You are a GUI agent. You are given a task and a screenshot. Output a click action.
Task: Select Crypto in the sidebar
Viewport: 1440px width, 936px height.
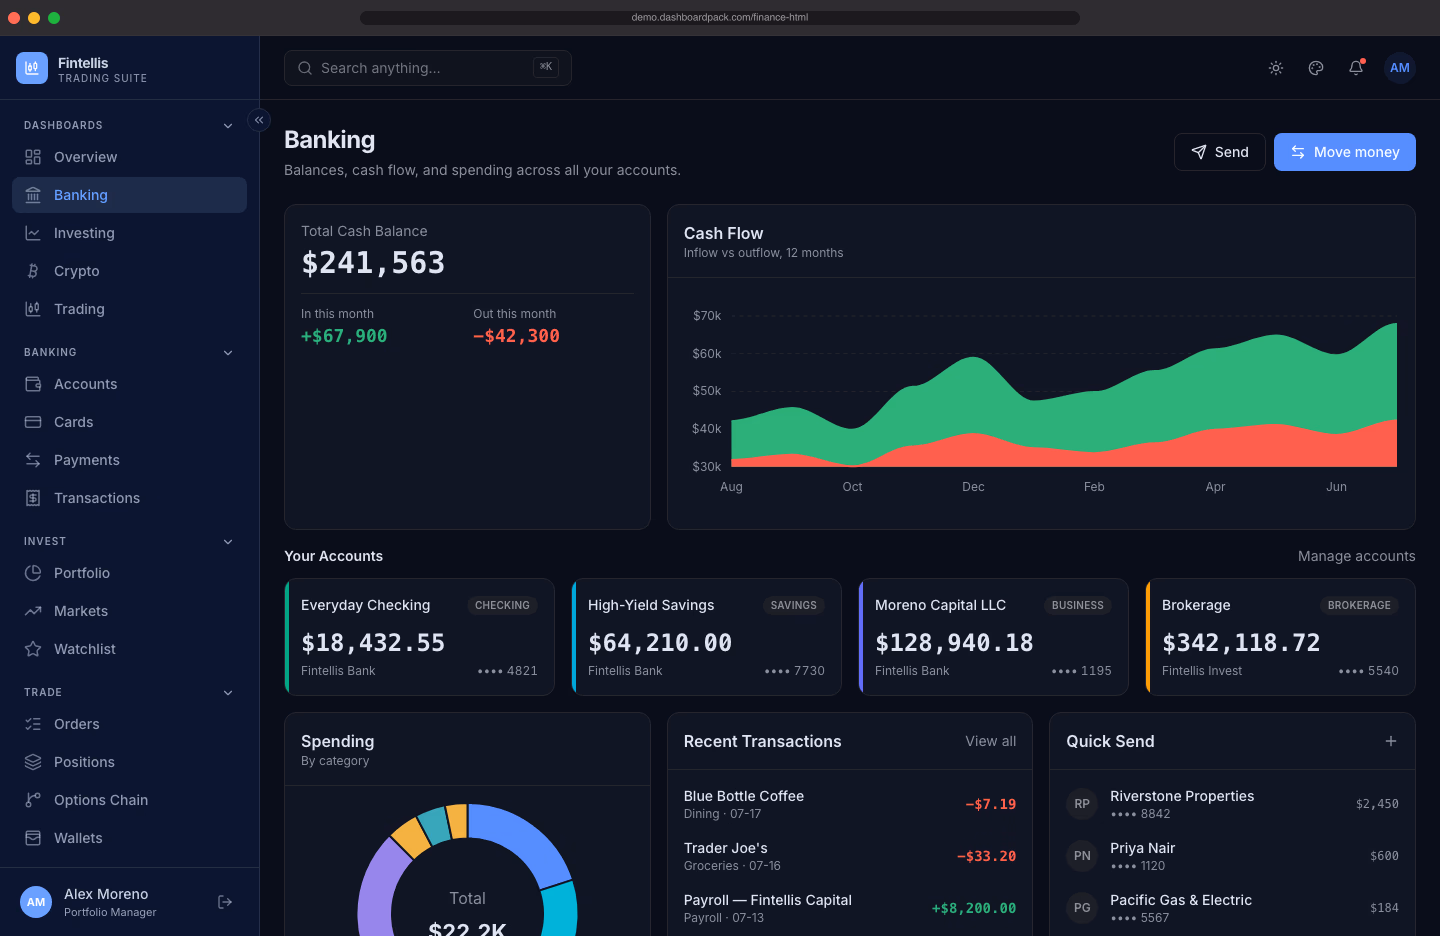pos(129,271)
